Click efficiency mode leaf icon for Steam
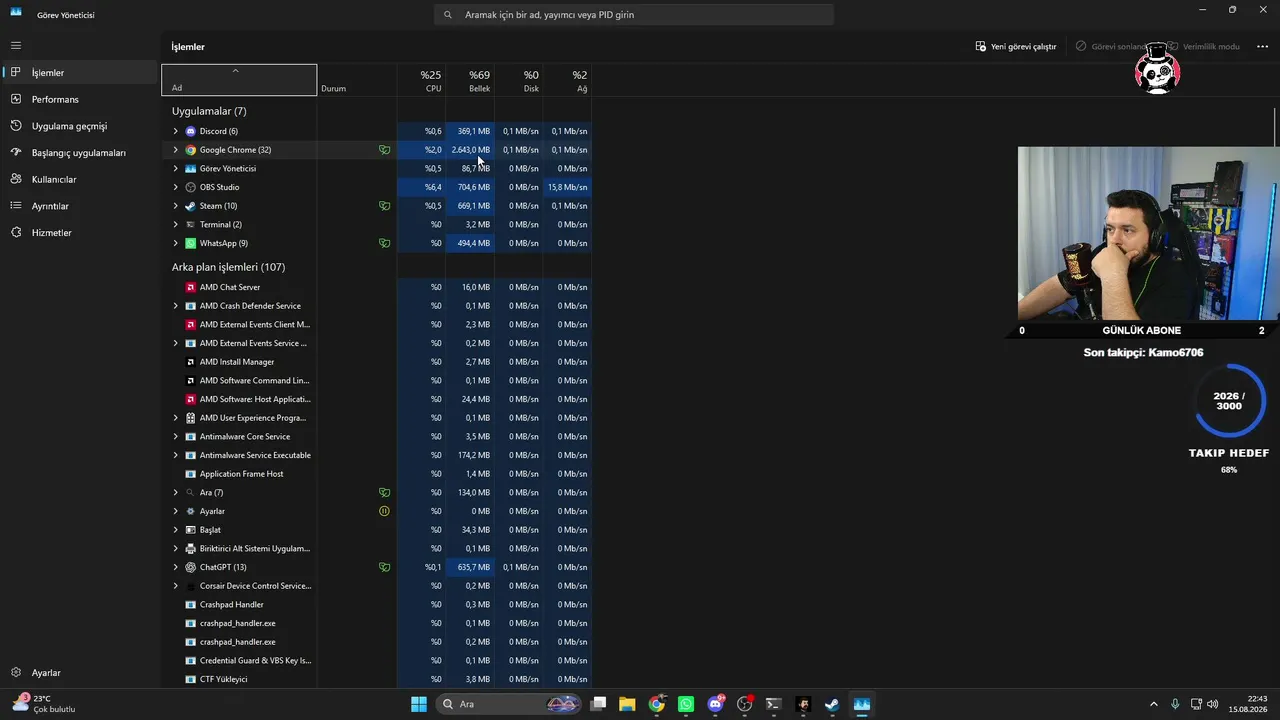Screen dimensions: 1280x720 (x=384, y=206)
